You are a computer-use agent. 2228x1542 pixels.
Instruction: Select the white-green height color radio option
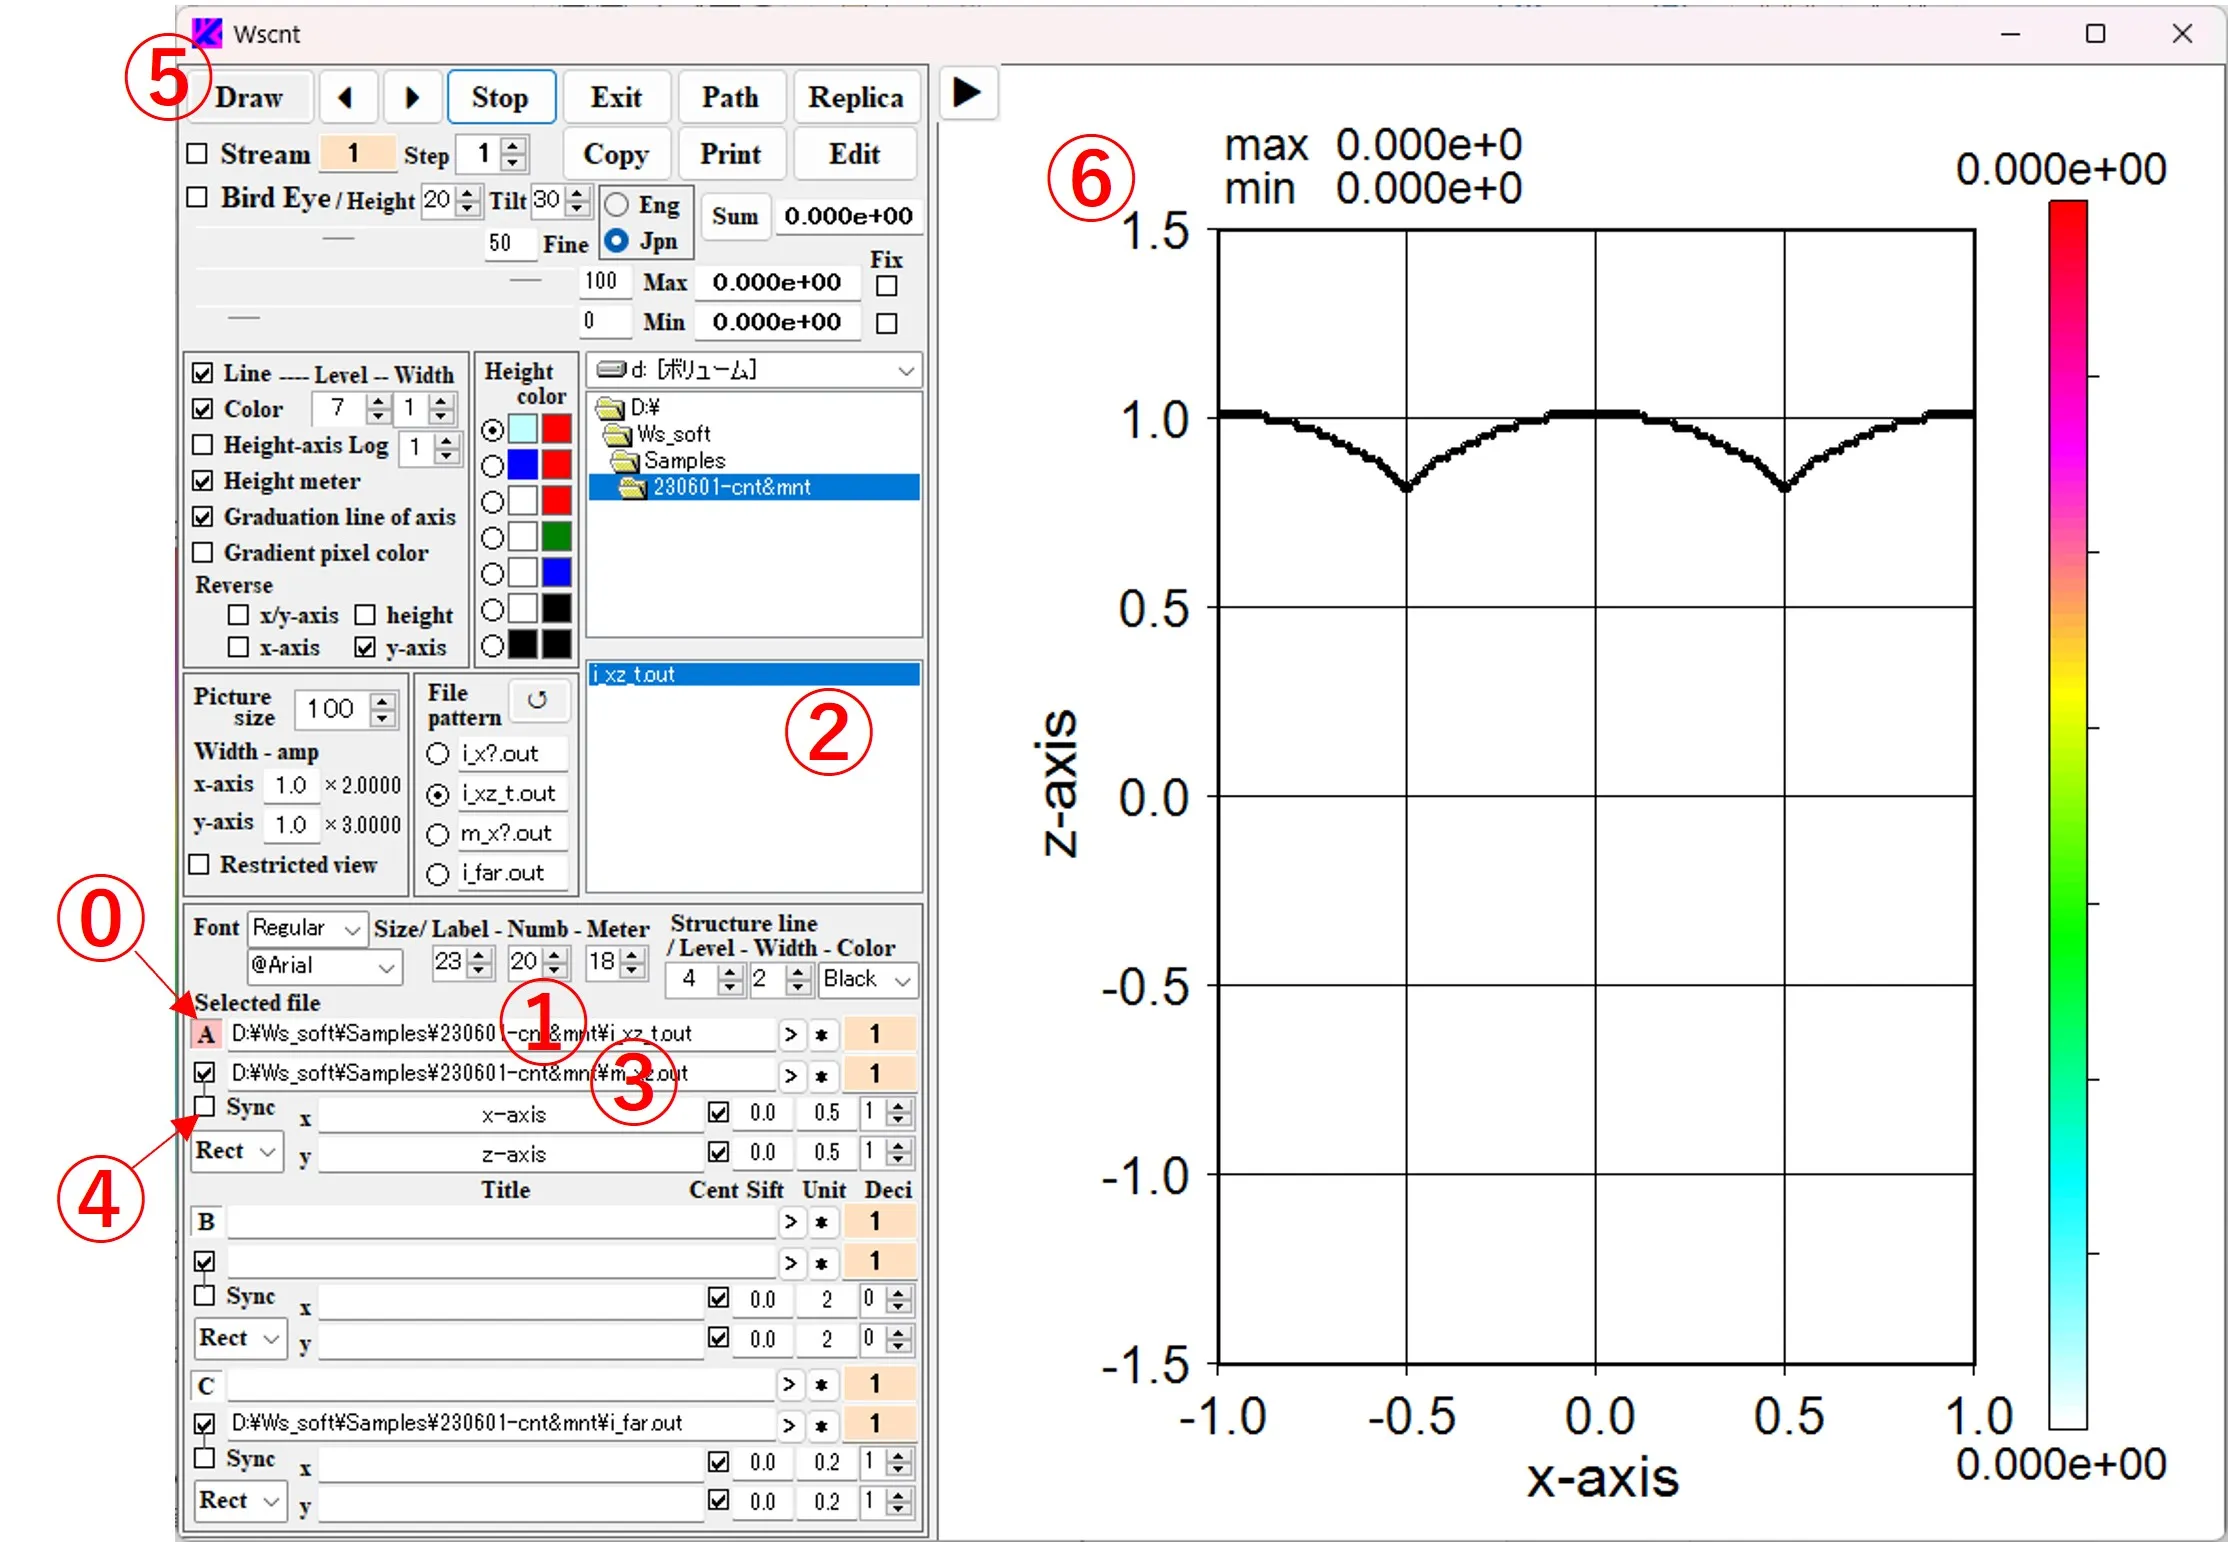[493, 538]
